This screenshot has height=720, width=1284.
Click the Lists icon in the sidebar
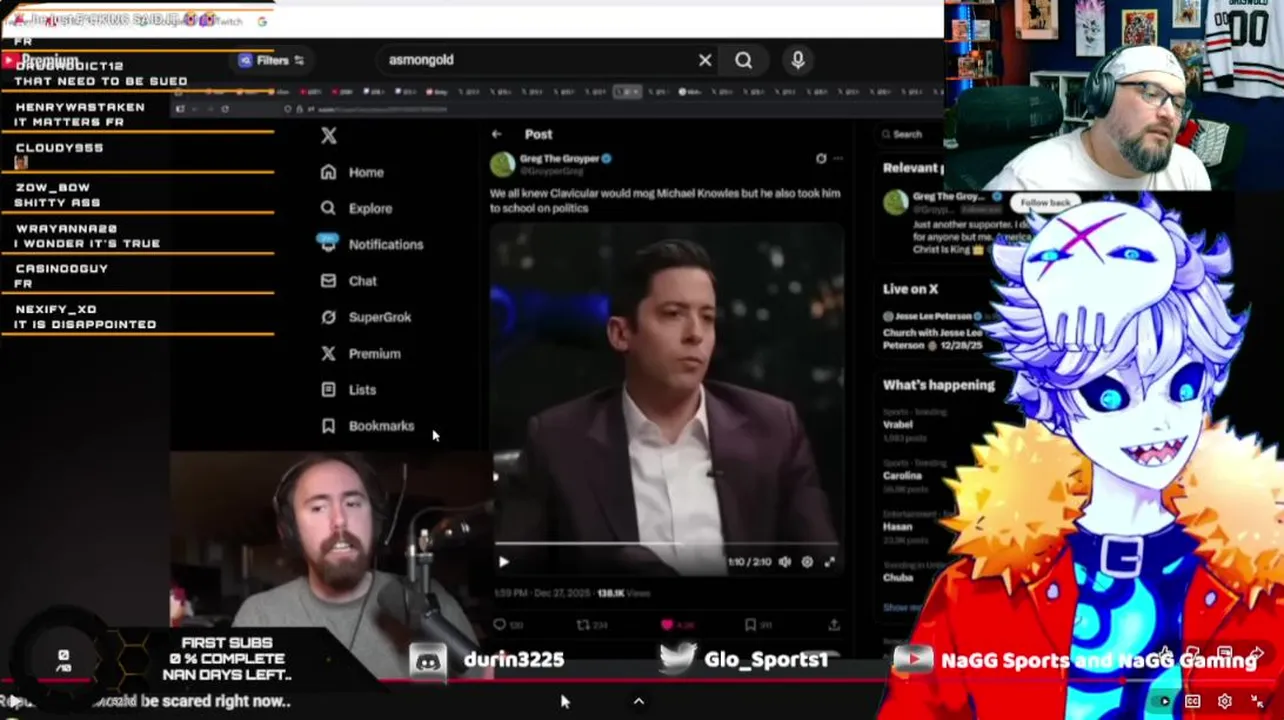(x=328, y=390)
